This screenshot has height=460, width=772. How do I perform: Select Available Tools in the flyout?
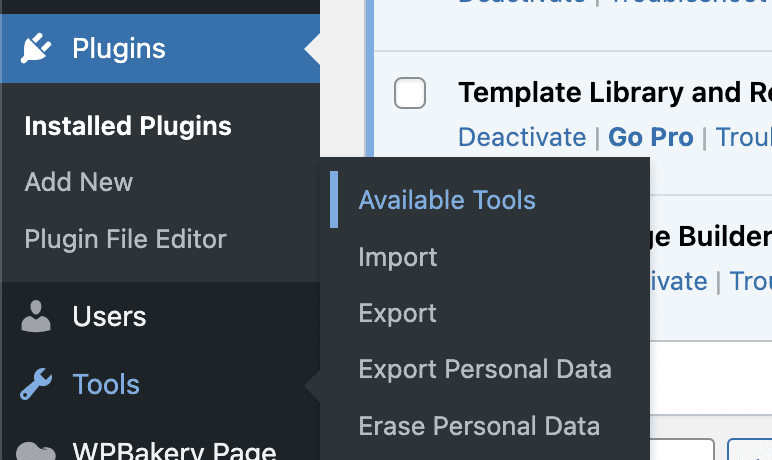[447, 200]
